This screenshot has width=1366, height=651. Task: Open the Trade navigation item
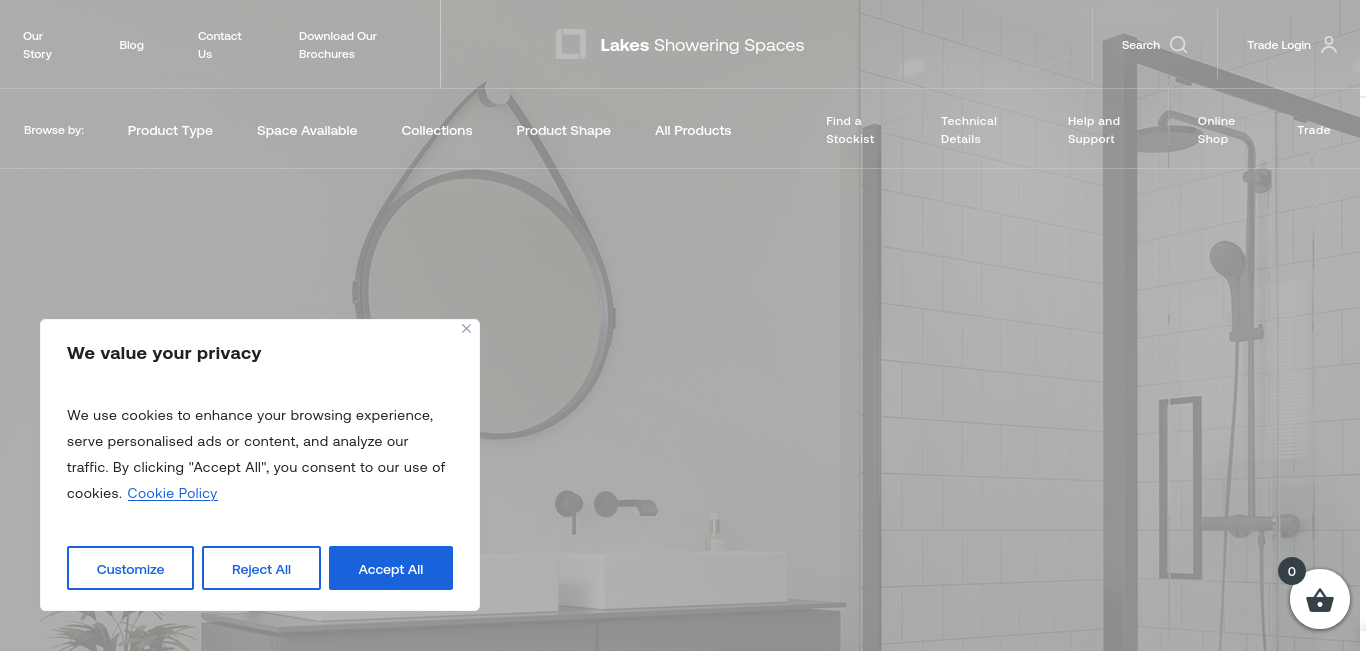click(1314, 130)
